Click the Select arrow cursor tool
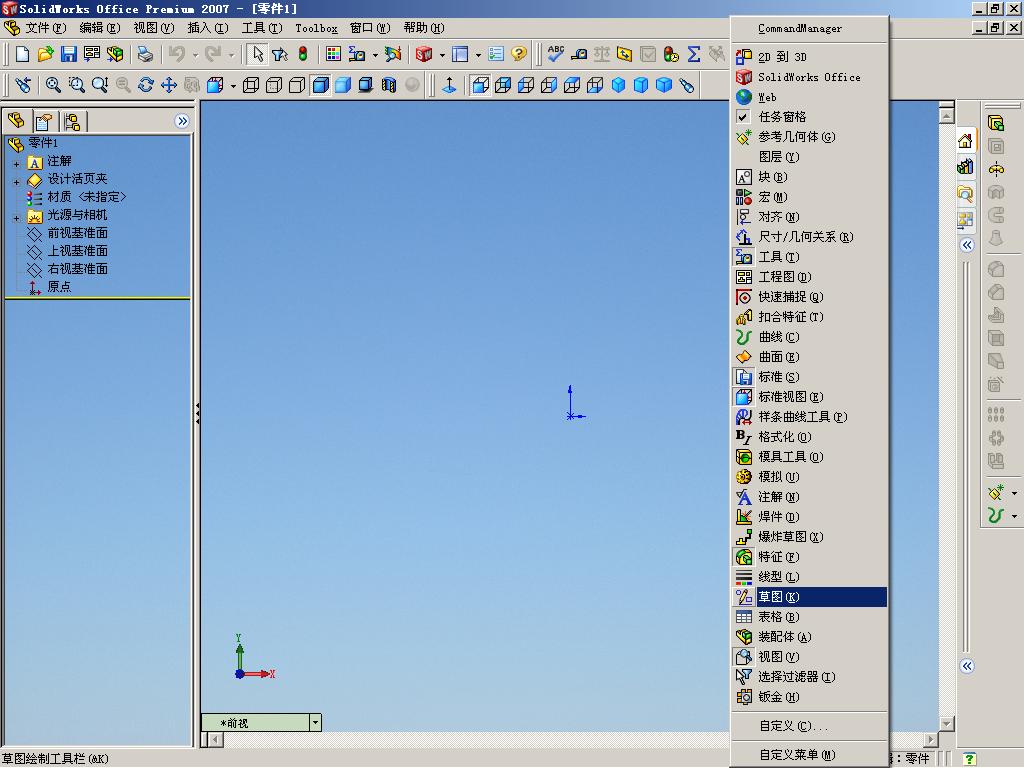Viewport: 1024px width, 768px height. point(257,54)
